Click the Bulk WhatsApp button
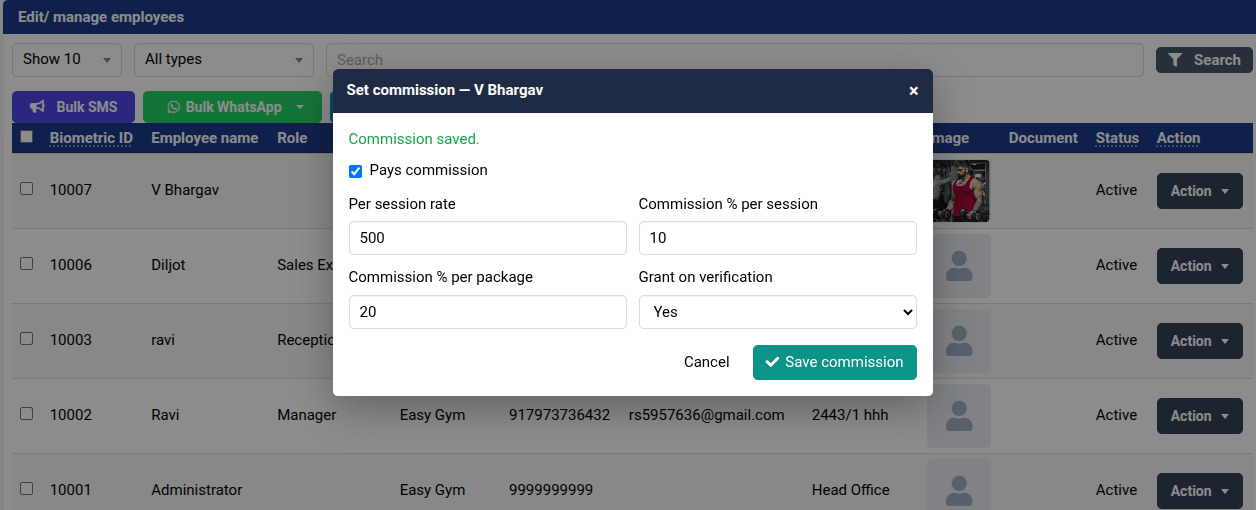This screenshot has width=1256, height=510. [x=232, y=107]
